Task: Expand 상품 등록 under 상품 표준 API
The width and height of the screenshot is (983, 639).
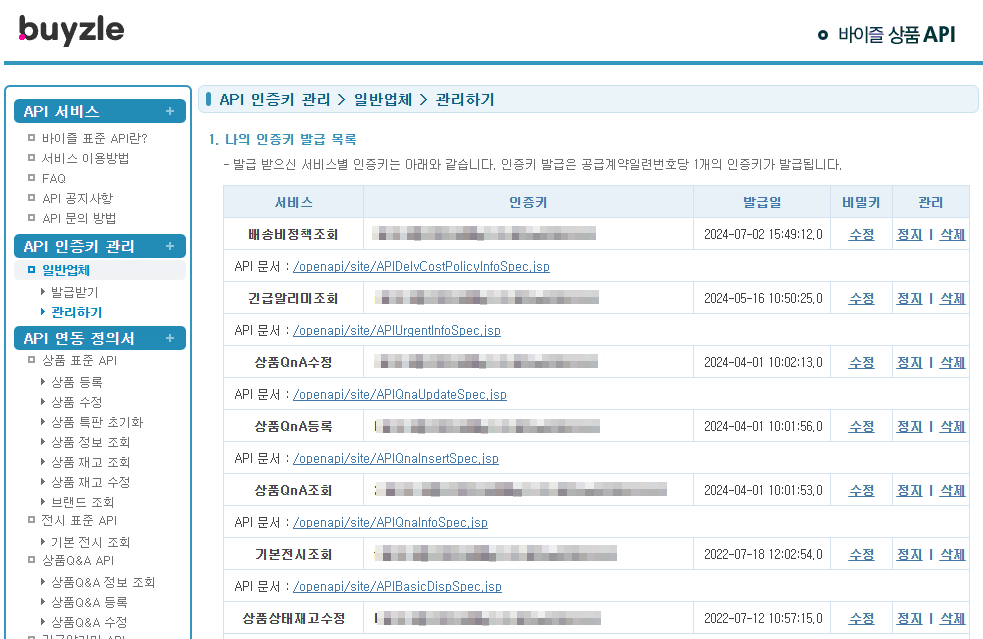Action: pos(76,382)
